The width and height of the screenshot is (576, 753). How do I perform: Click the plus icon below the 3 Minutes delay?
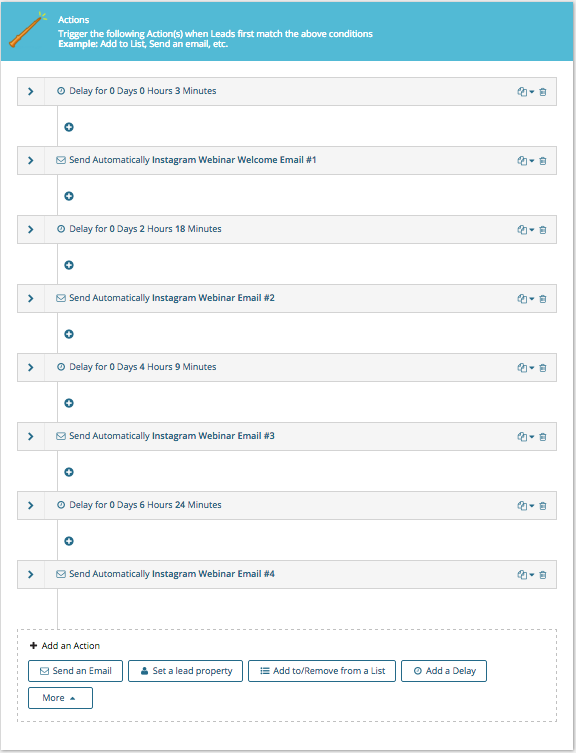coord(69,127)
